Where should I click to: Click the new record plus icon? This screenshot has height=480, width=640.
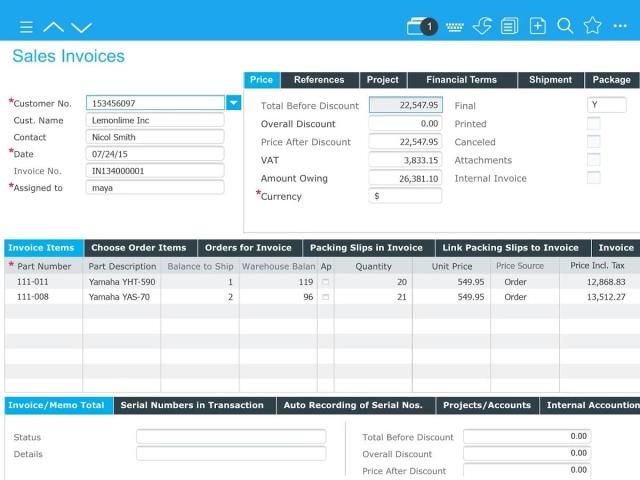pyautogui.click(x=538, y=27)
